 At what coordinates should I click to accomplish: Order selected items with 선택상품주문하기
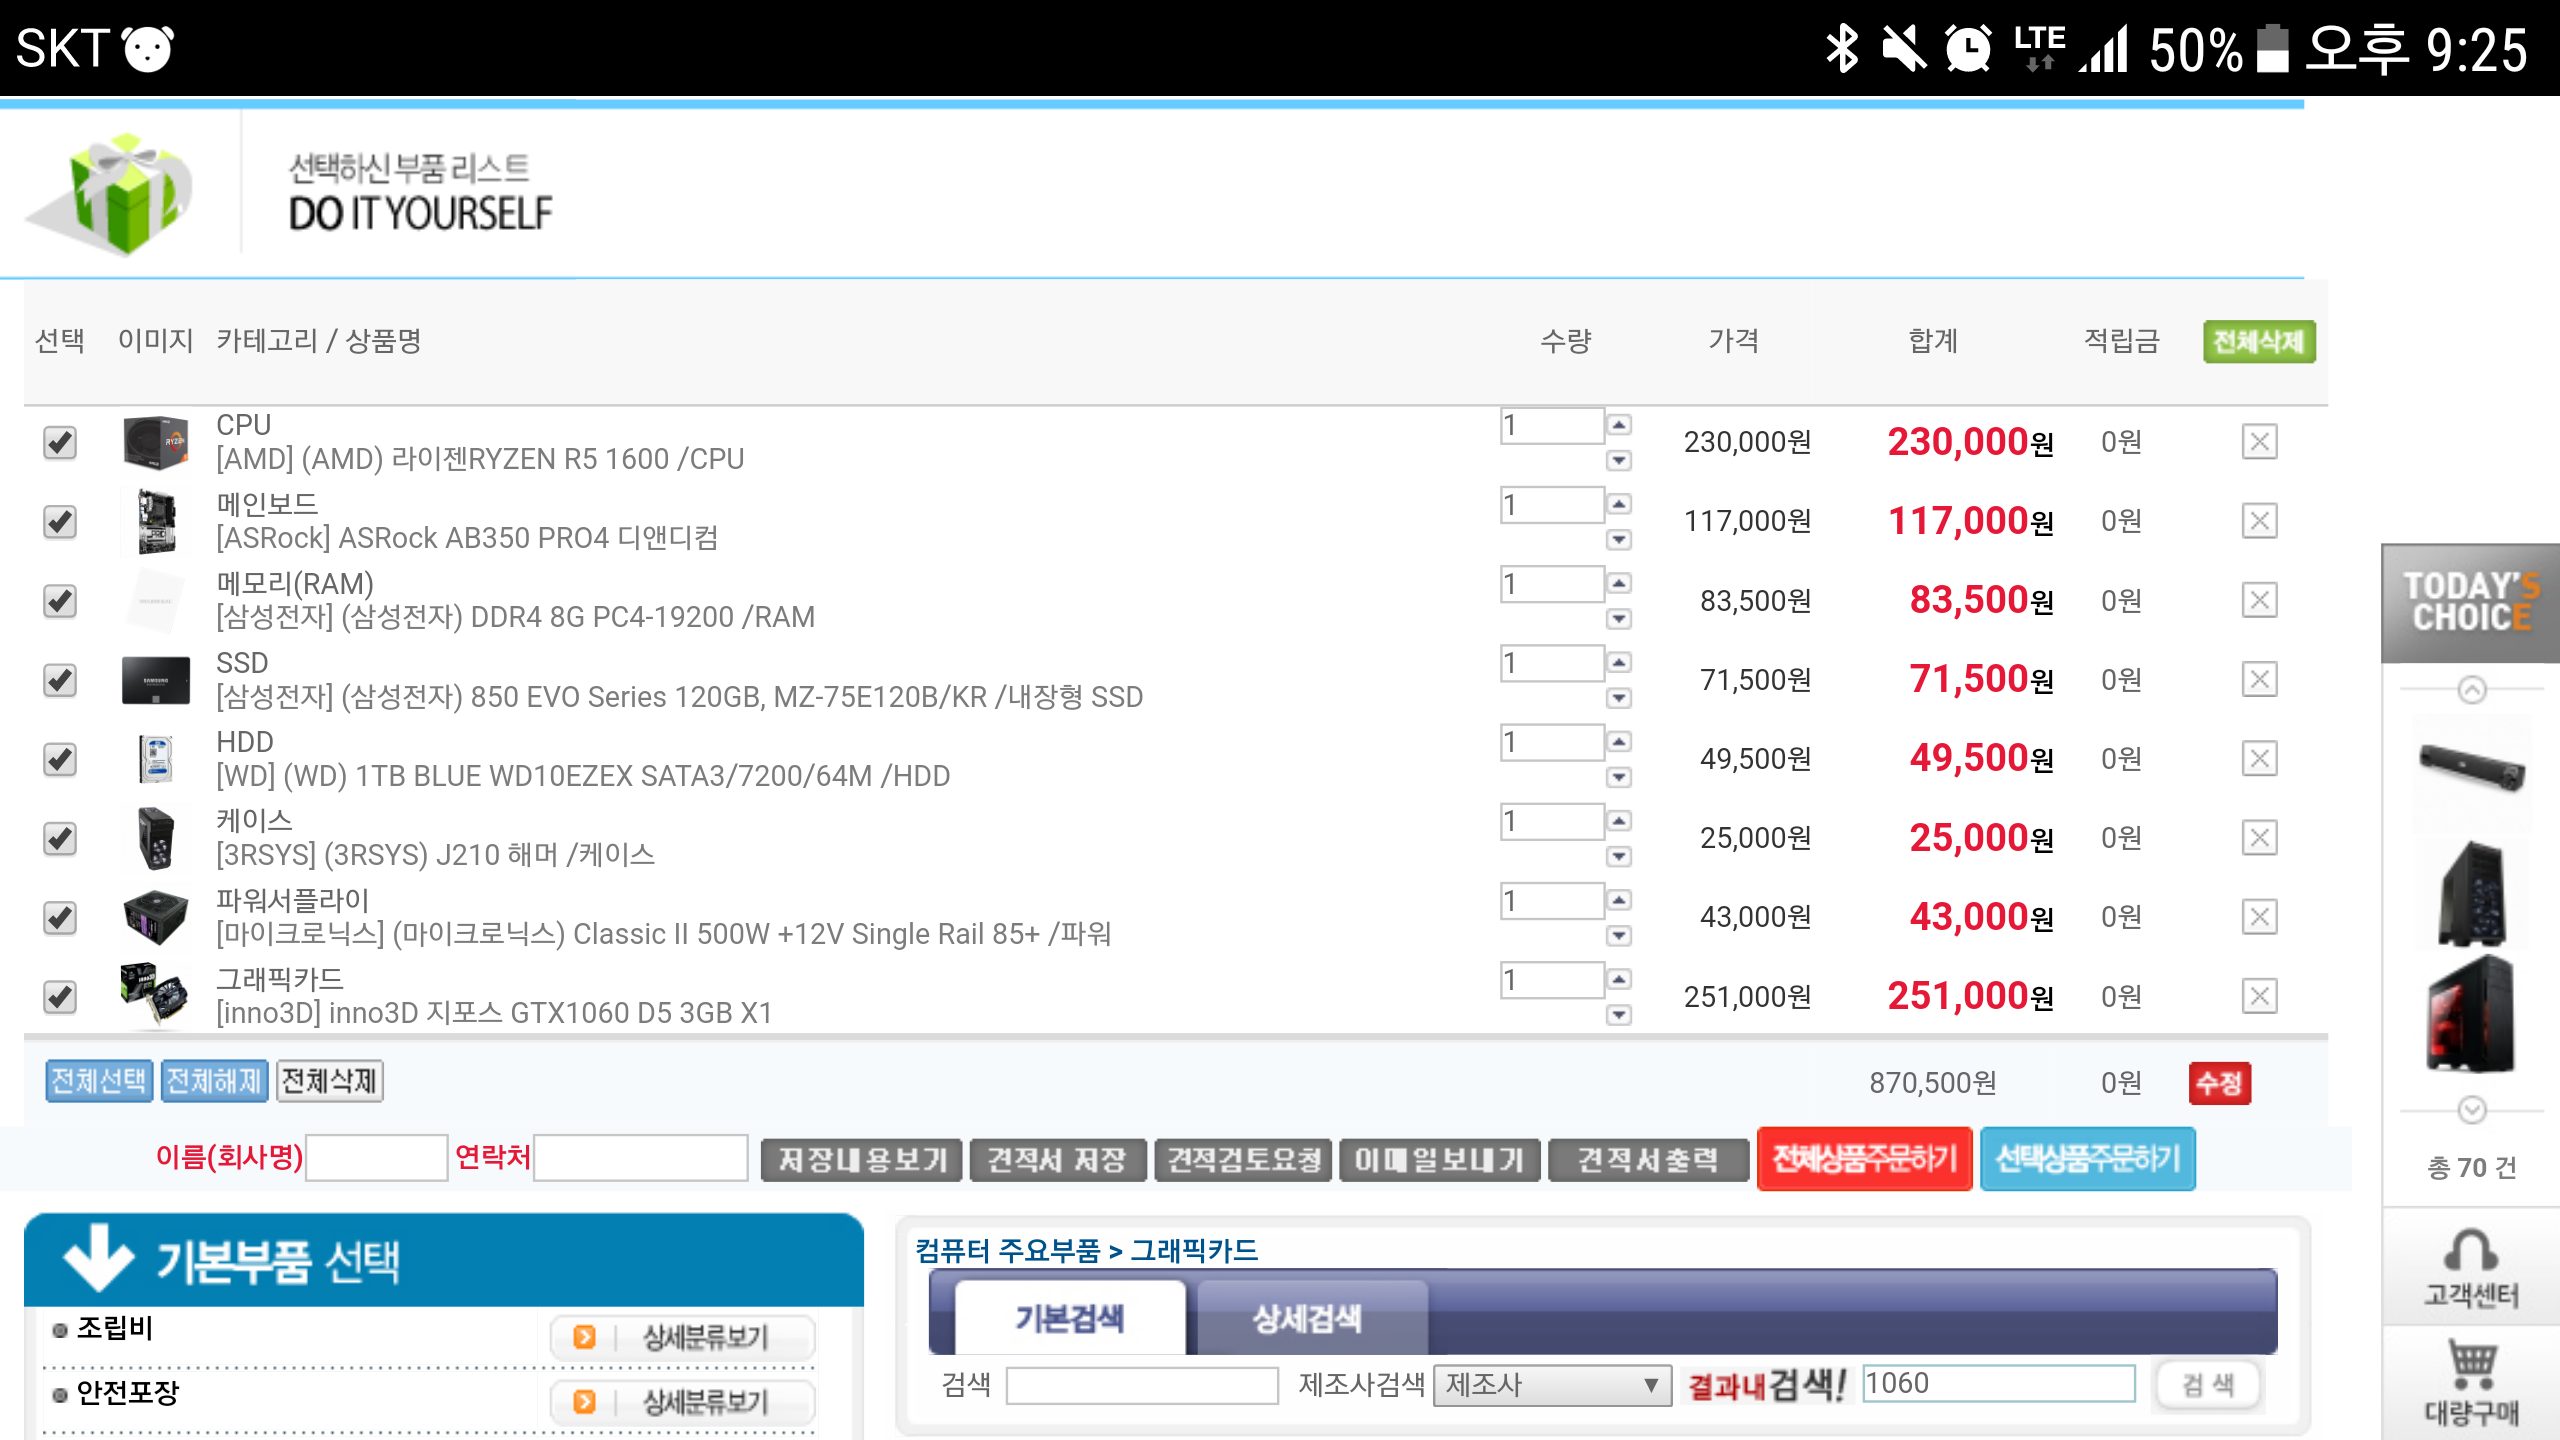tap(2088, 1159)
